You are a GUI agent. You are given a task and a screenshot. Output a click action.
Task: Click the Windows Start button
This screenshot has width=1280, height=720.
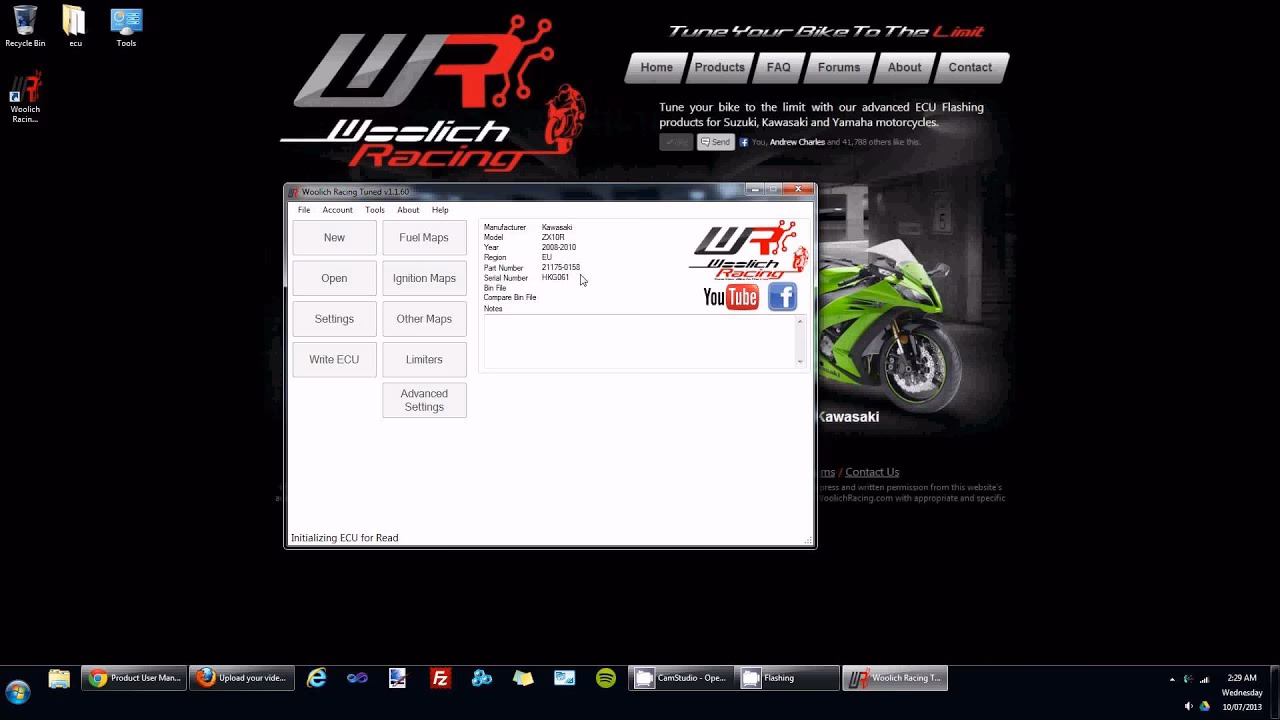coord(18,691)
